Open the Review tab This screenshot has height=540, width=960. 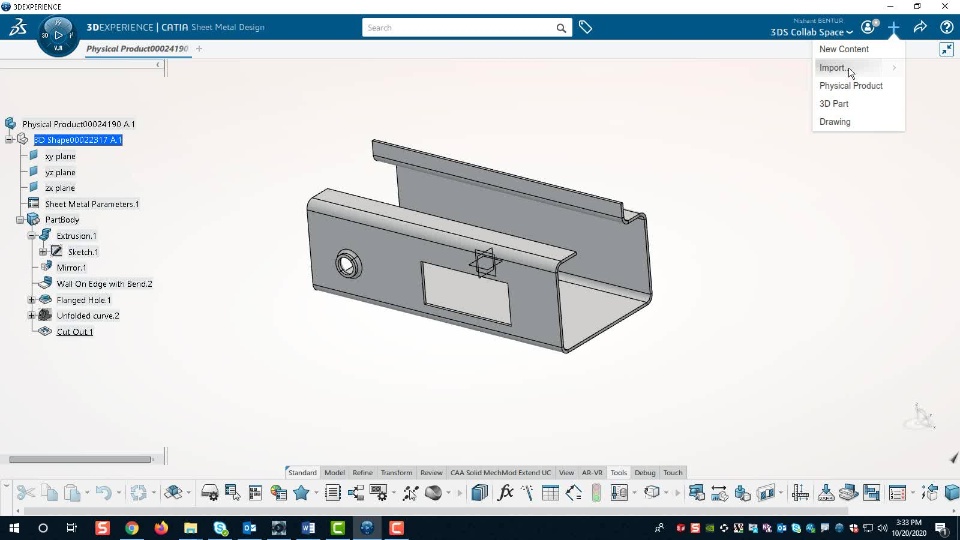(x=431, y=473)
